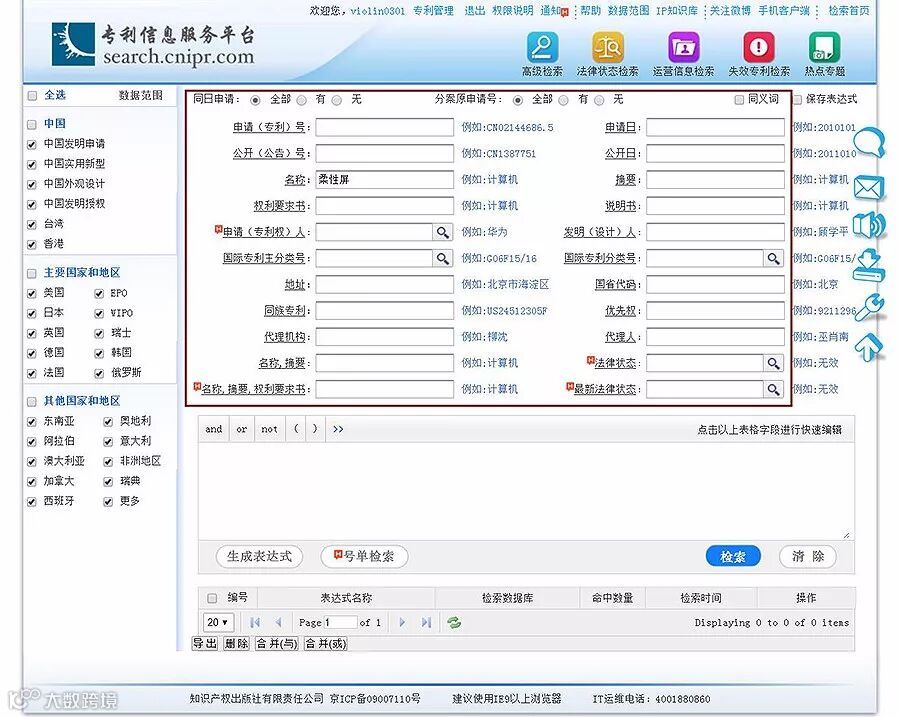Viewport: 900px width, 717px height.
Task: Open 关注微博 top link
Action: click(x=730, y=10)
